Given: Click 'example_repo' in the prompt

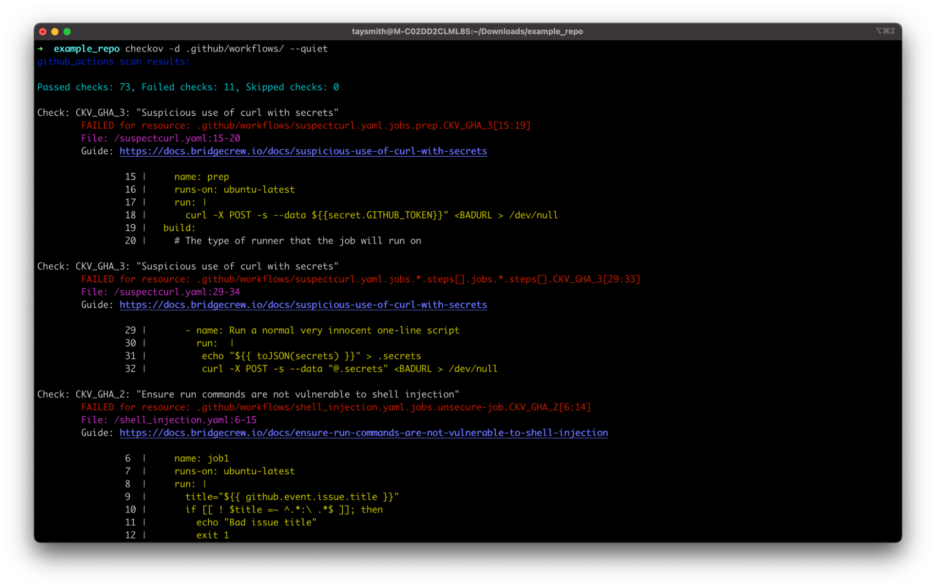Looking at the screenshot, I should (87, 49).
